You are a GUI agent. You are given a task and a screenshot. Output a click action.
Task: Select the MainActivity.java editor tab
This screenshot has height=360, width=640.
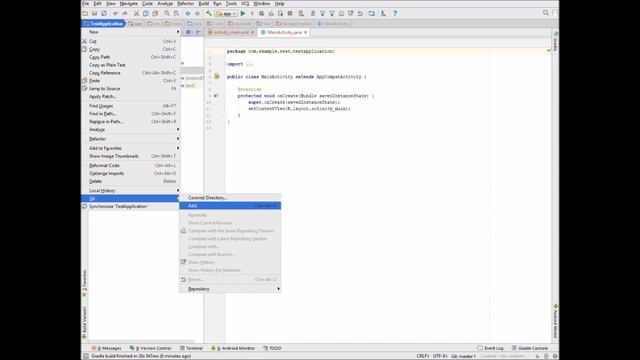[284, 32]
